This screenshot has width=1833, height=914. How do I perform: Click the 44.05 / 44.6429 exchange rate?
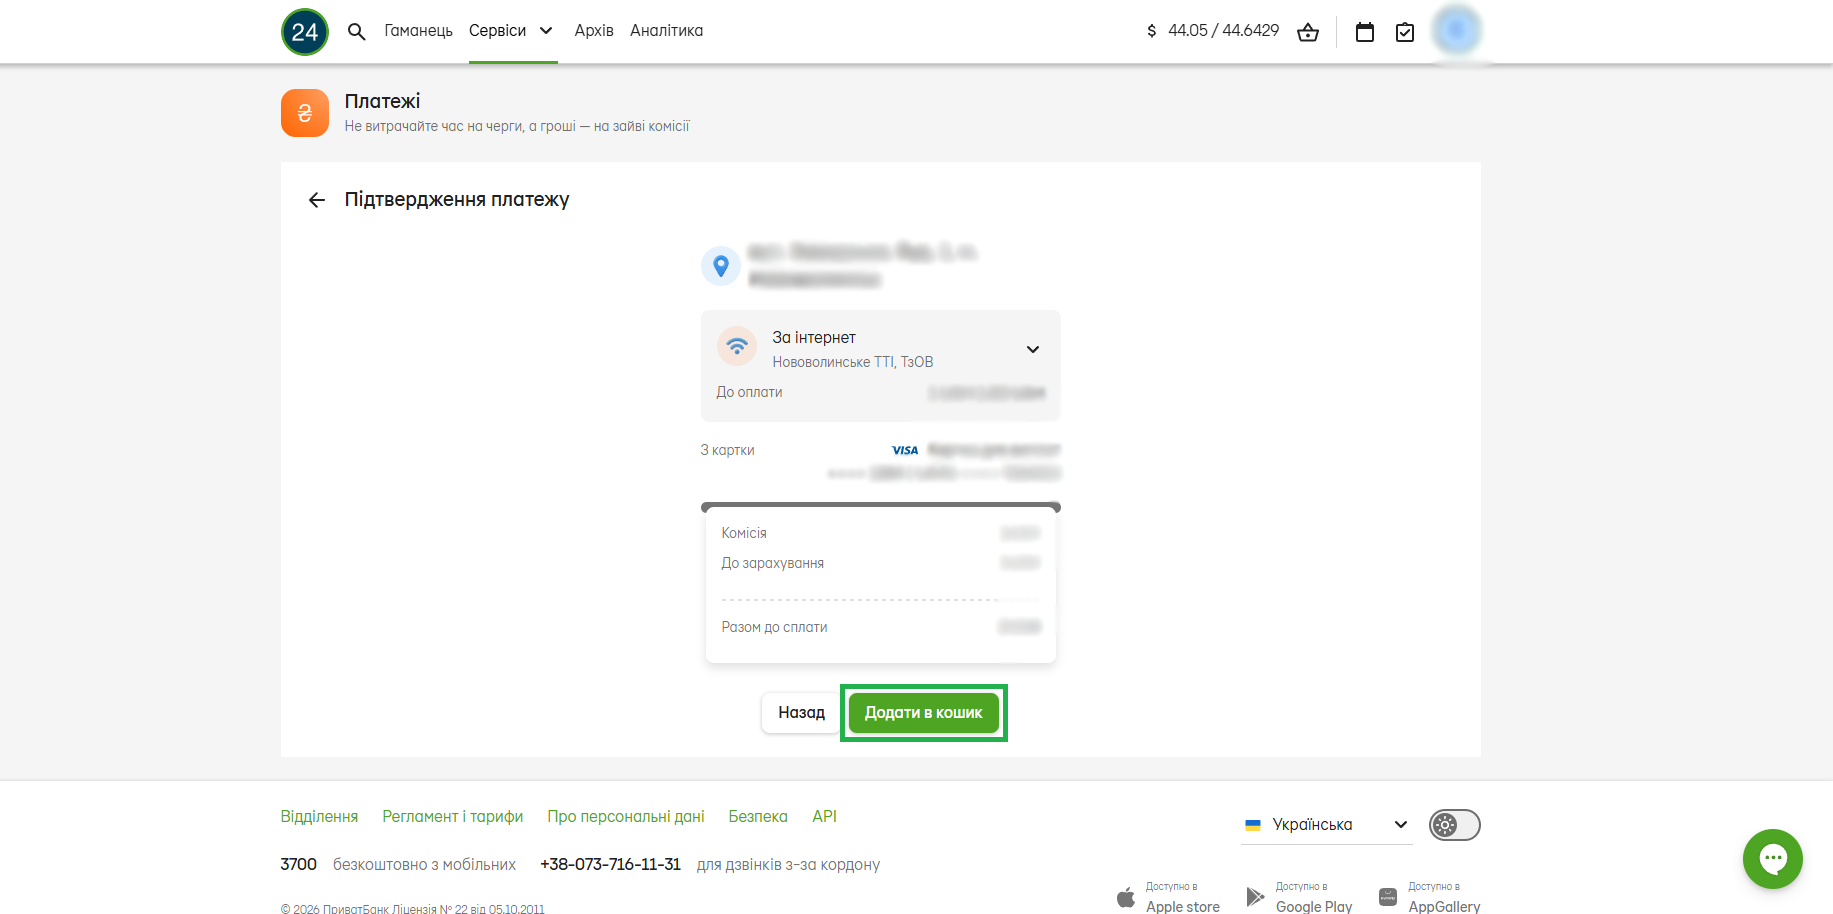1224,31
